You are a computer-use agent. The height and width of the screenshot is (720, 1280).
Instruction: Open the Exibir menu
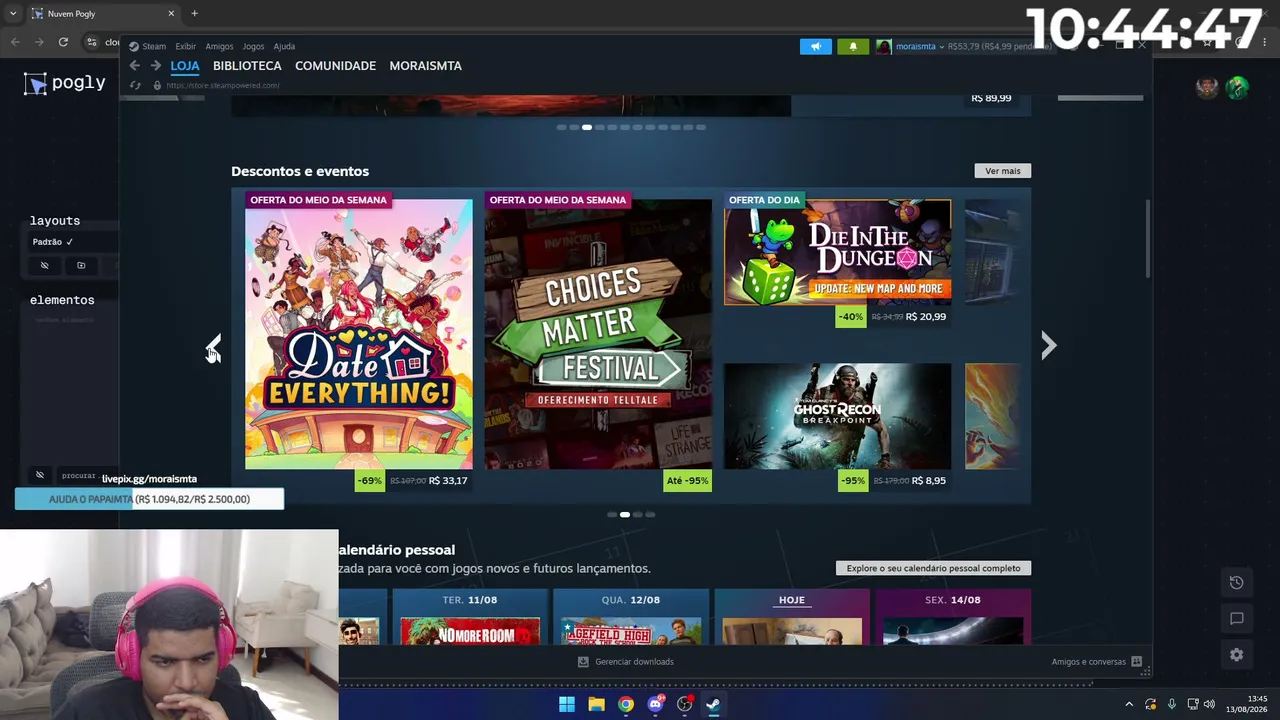186,46
